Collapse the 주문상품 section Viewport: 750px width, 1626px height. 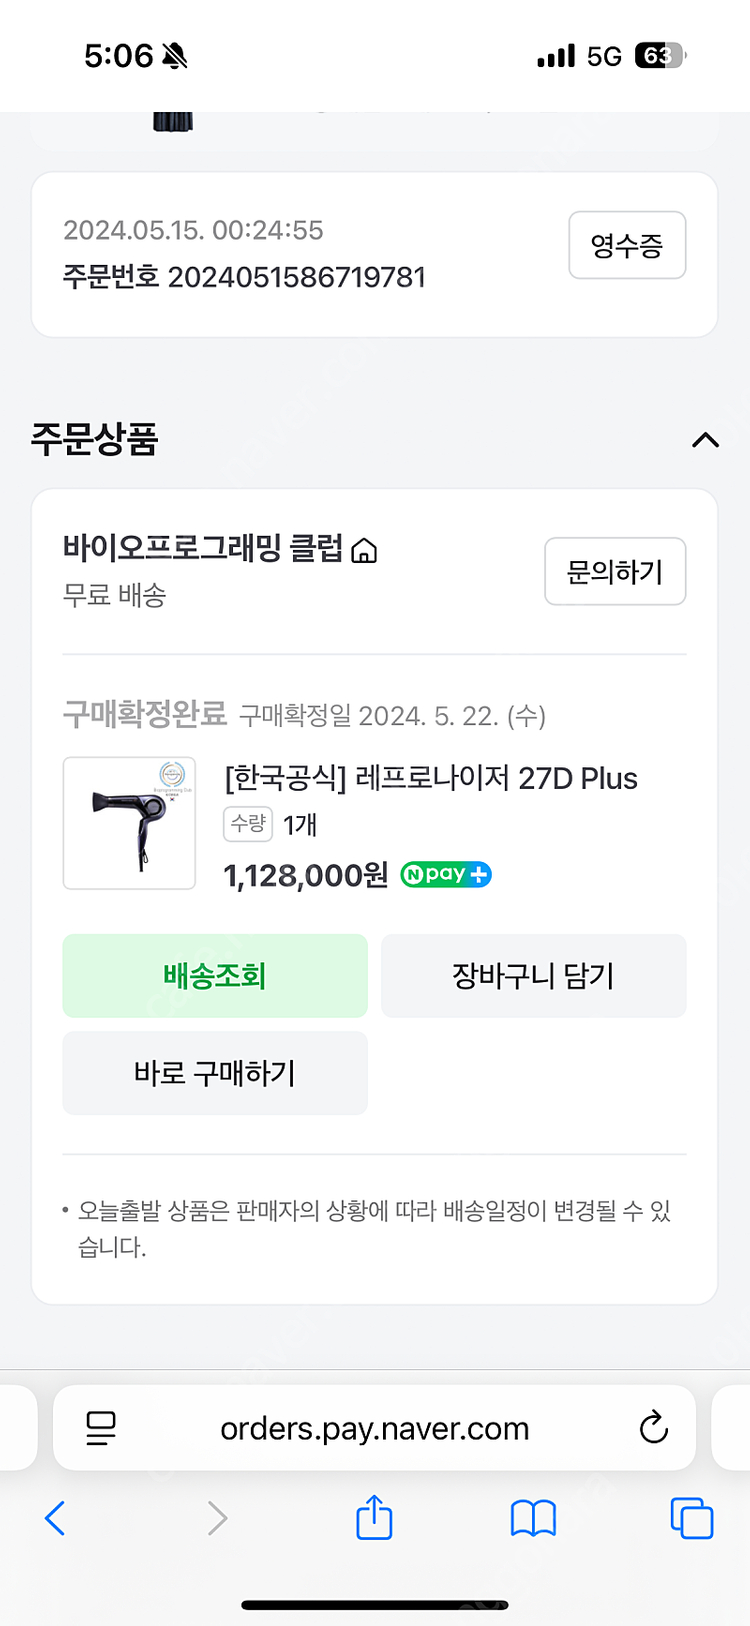pos(705,440)
